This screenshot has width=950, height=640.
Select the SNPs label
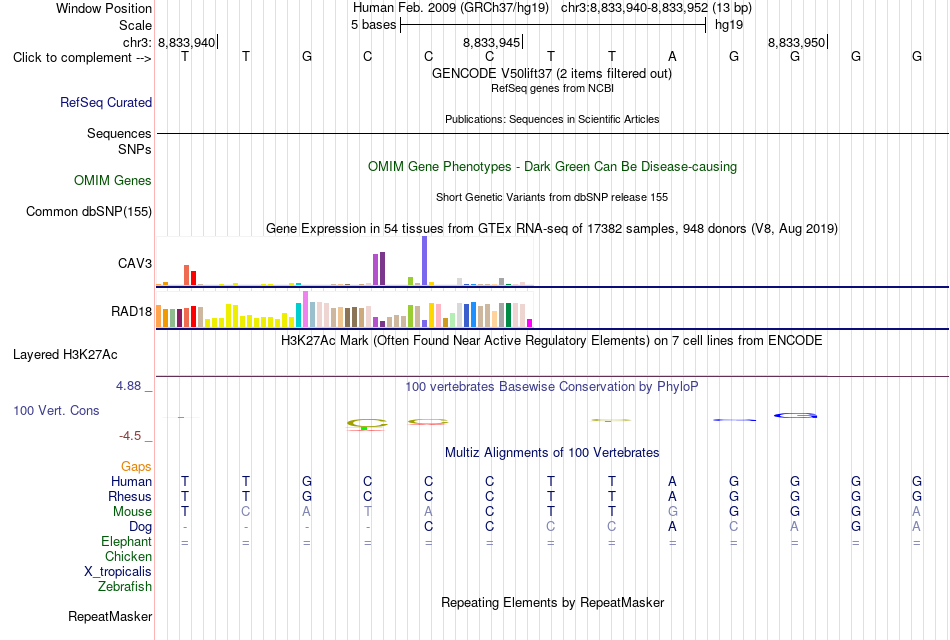135,149
